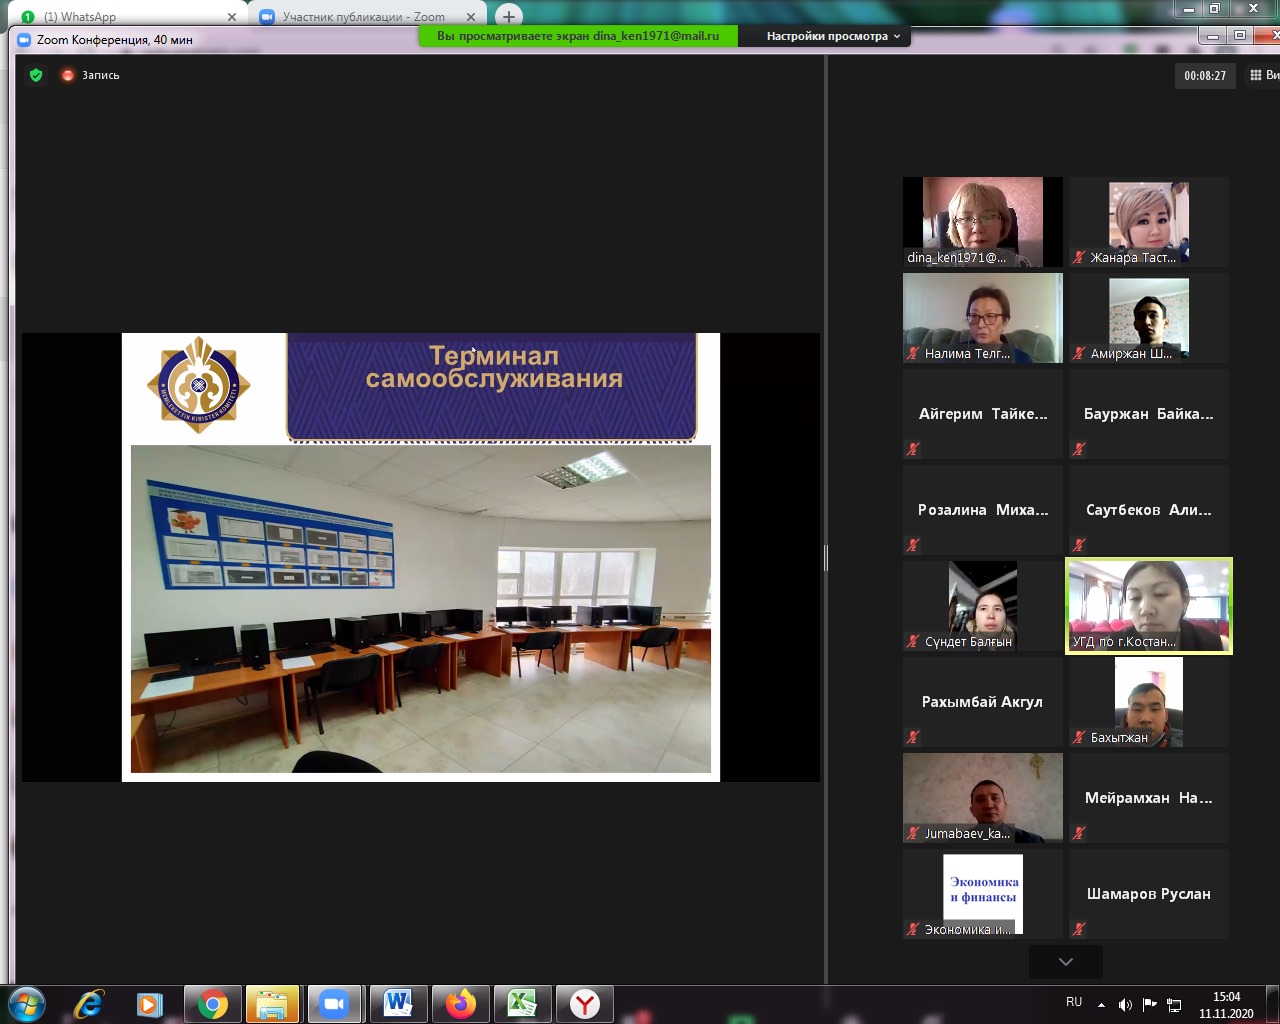Screen dimensions: 1280x1024
Task: Switch to Zoom app in taskbar
Action: [334, 1004]
